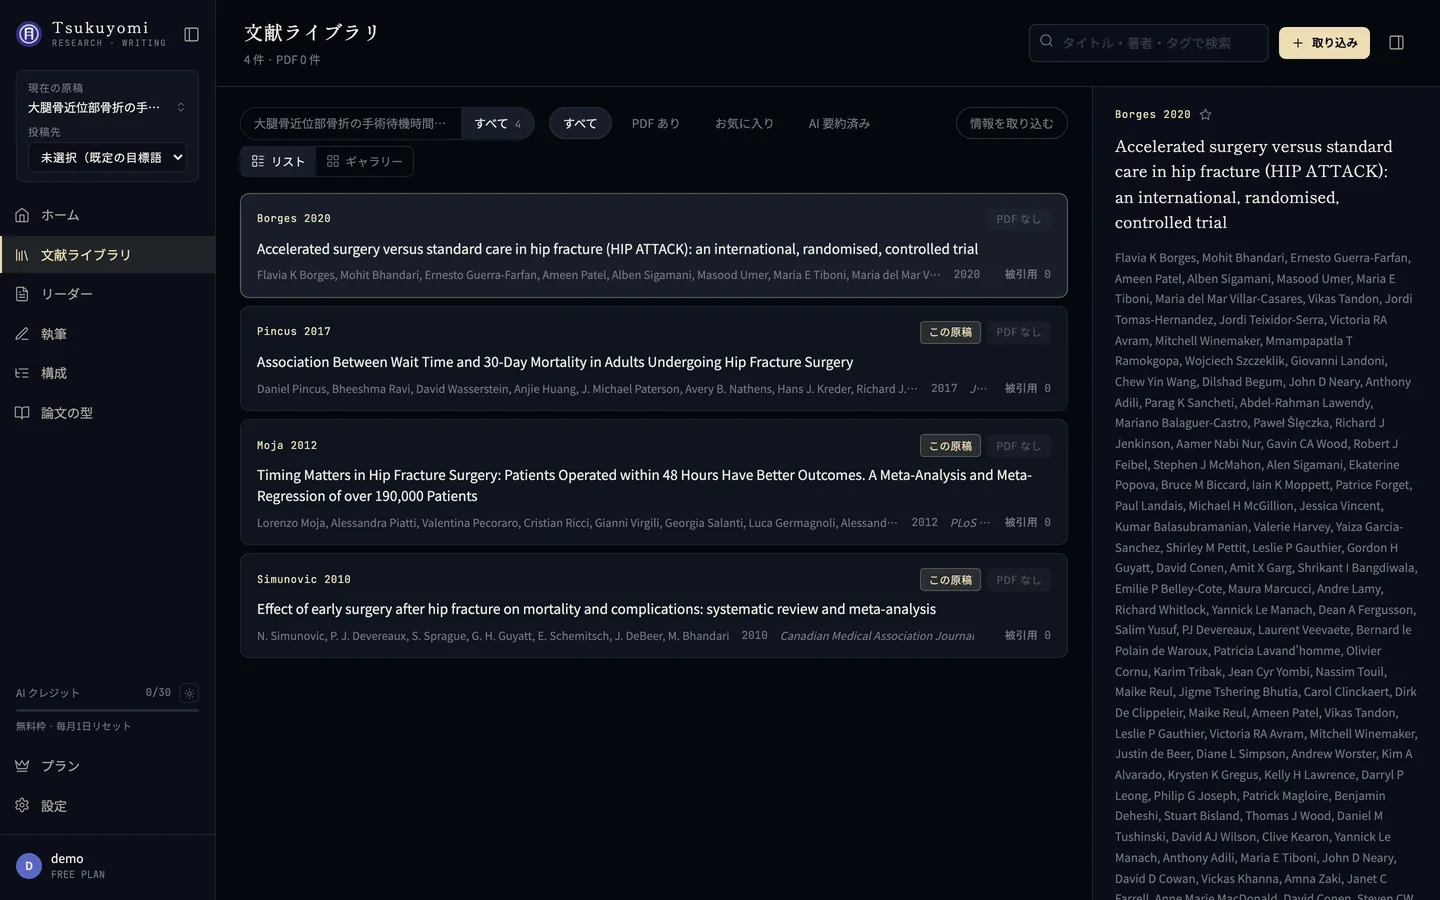Click この原稿 badge on Simunovic 2010
This screenshot has width=1440, height=900.
click(x=950, y=580)
